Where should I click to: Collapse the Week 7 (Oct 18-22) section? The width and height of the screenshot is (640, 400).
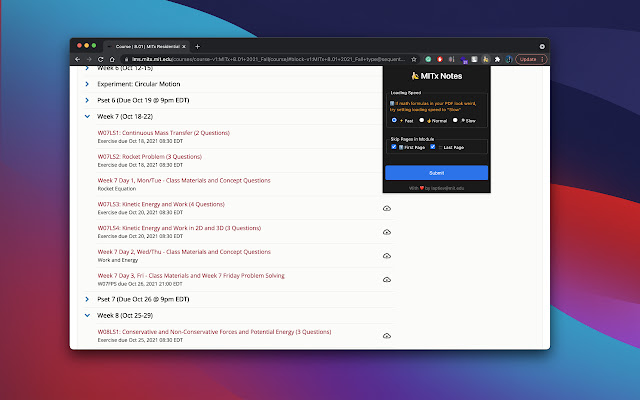pos(87,116)
